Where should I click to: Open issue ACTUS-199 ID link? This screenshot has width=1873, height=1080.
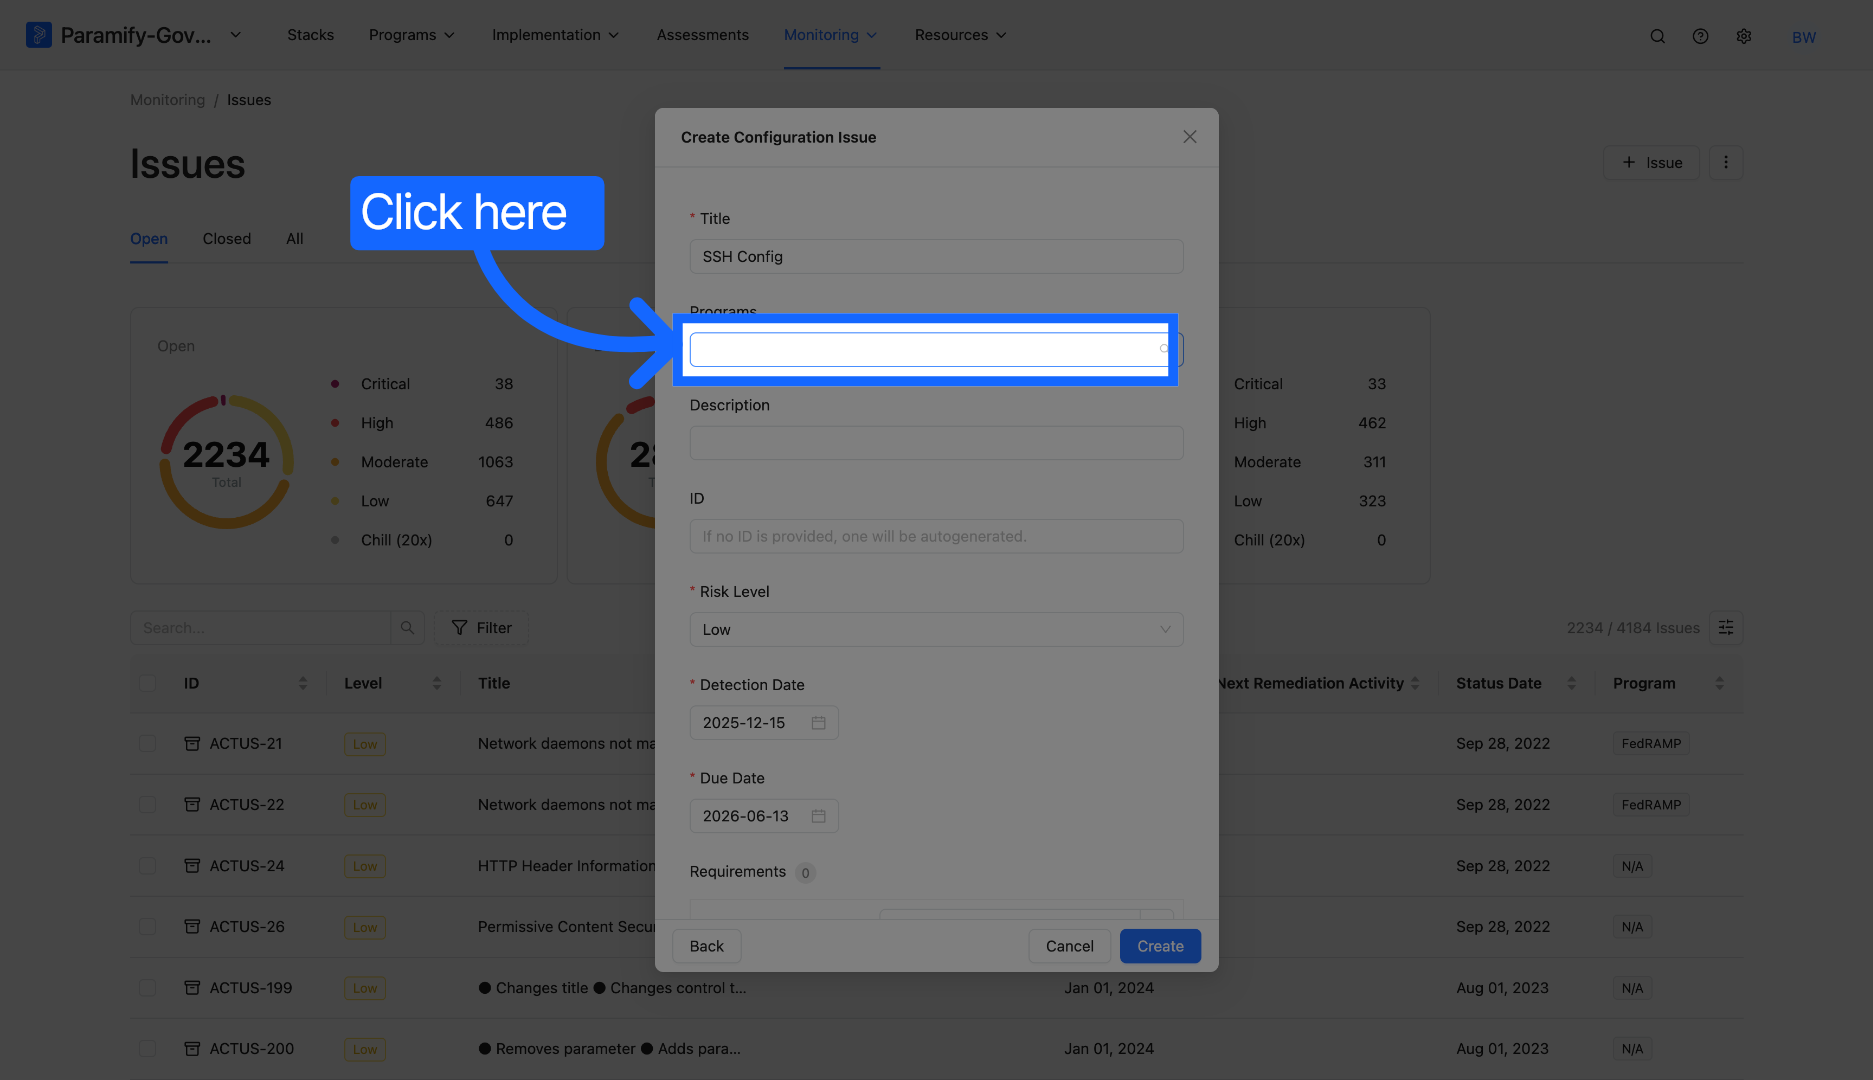tap(251, 988)
